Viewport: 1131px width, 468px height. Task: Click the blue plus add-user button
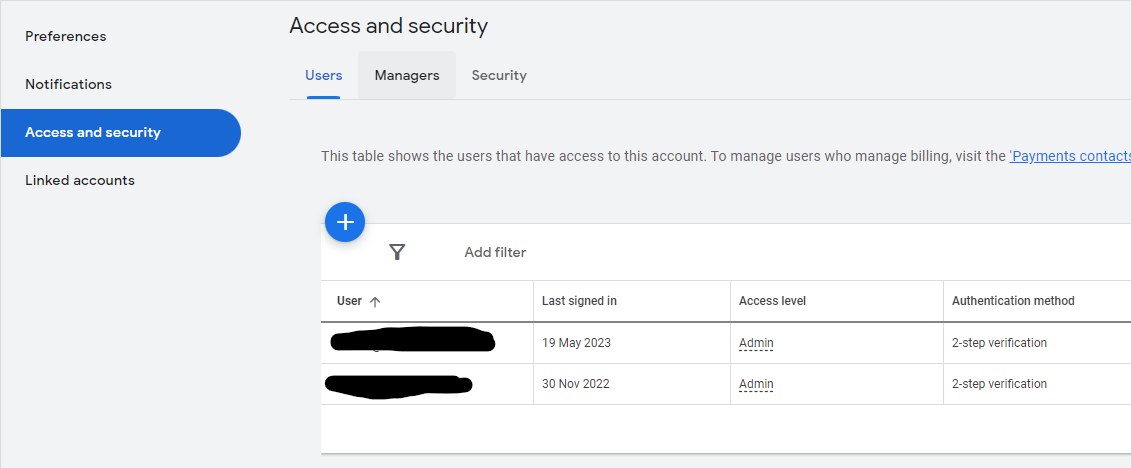pos(345,222)
